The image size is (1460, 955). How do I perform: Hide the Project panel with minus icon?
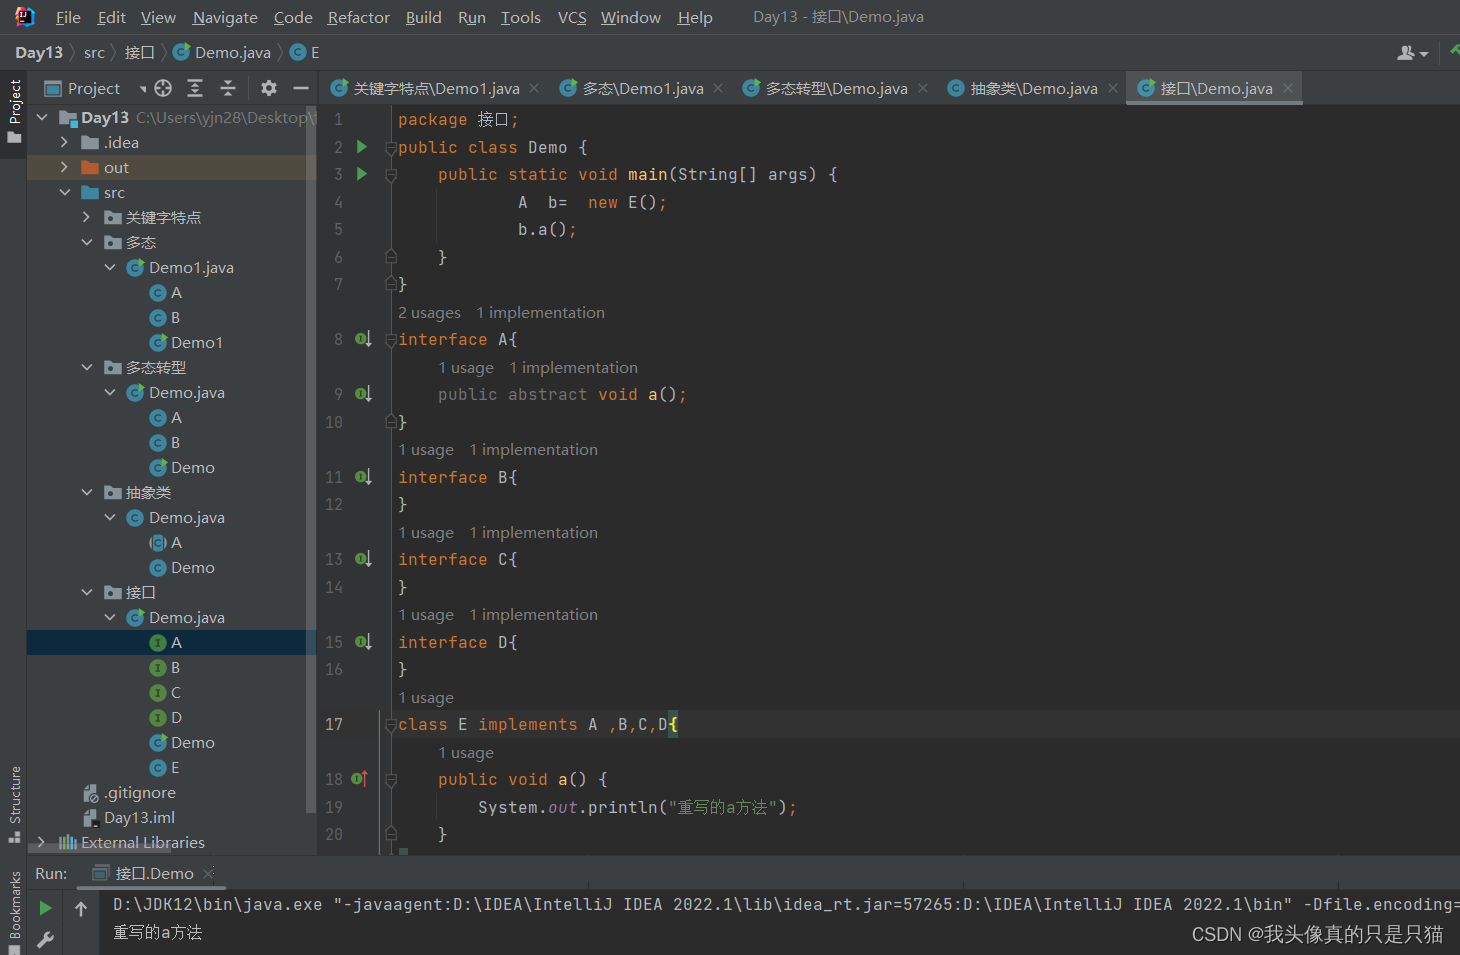[x=300, y=88]
